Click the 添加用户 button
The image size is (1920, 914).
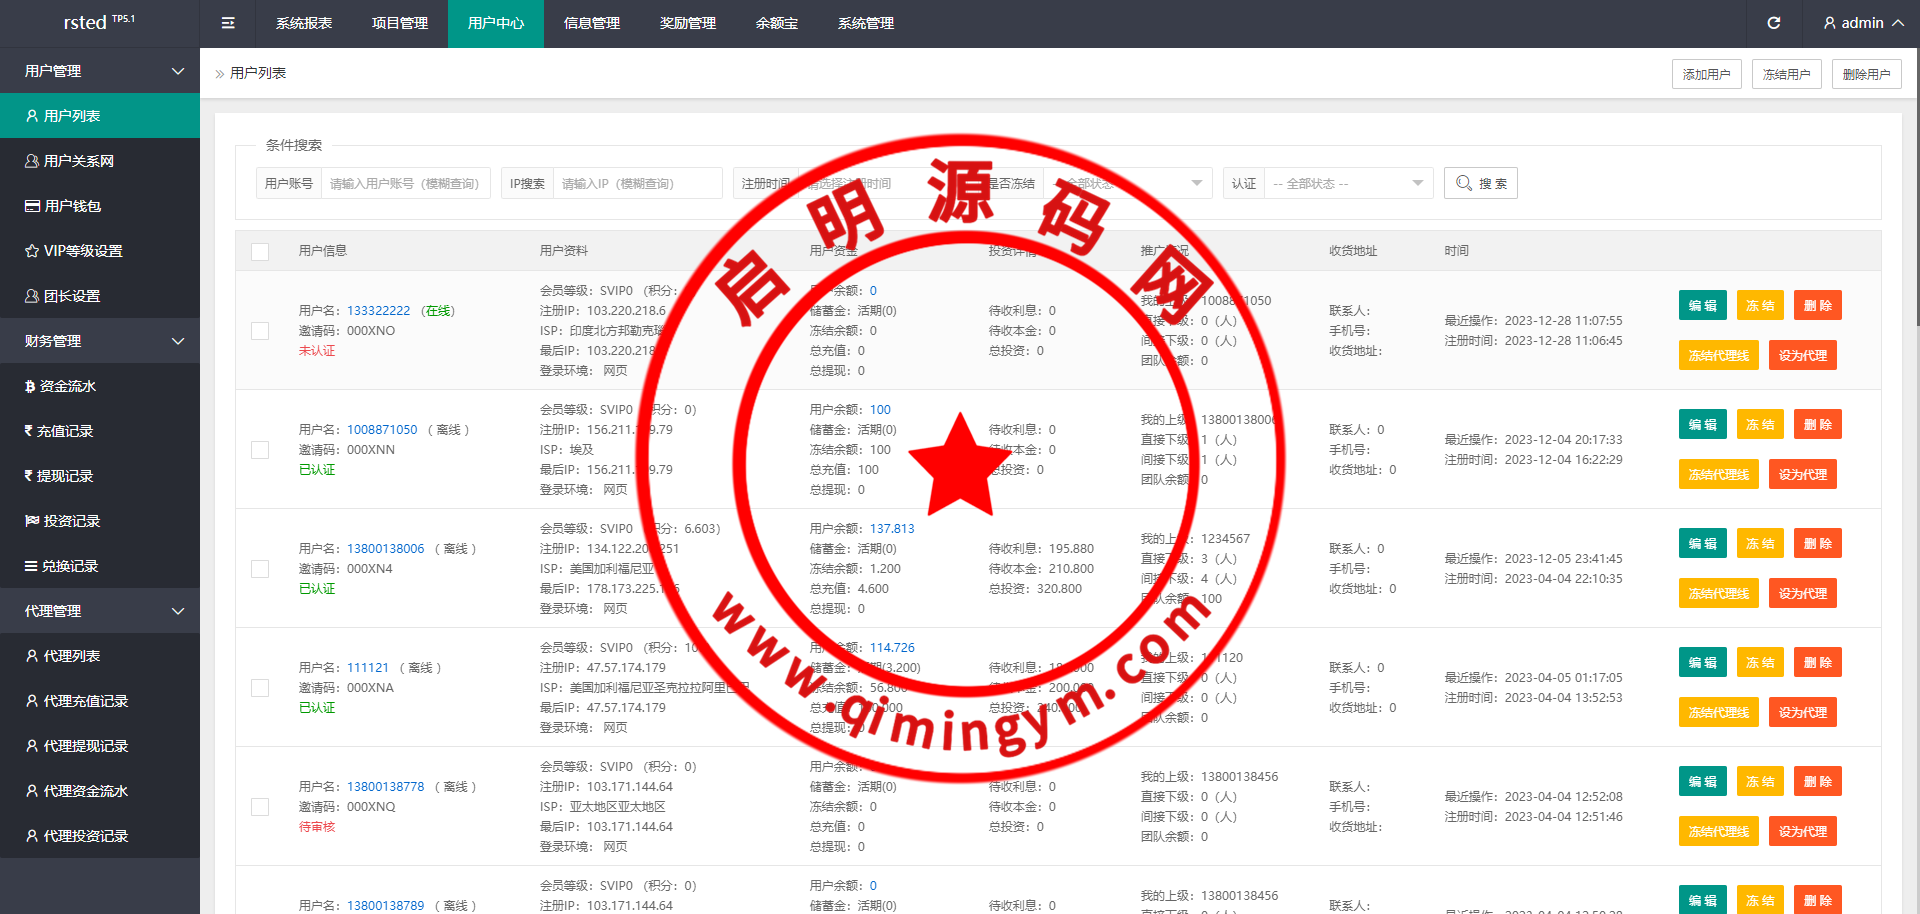[1706, 74]
